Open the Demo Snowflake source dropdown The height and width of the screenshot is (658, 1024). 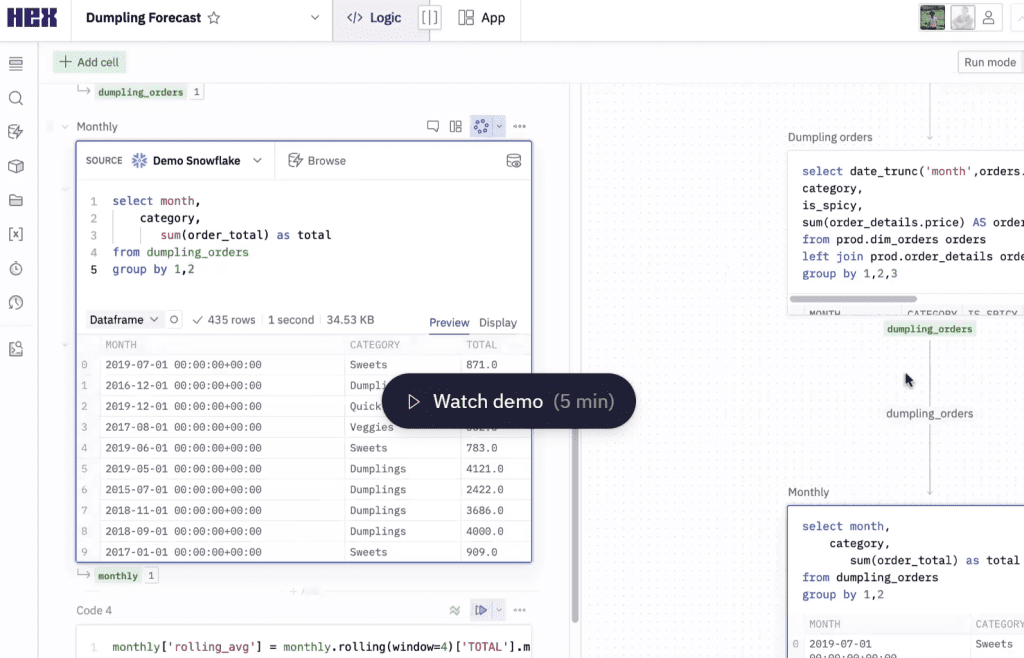click(198, 160)
